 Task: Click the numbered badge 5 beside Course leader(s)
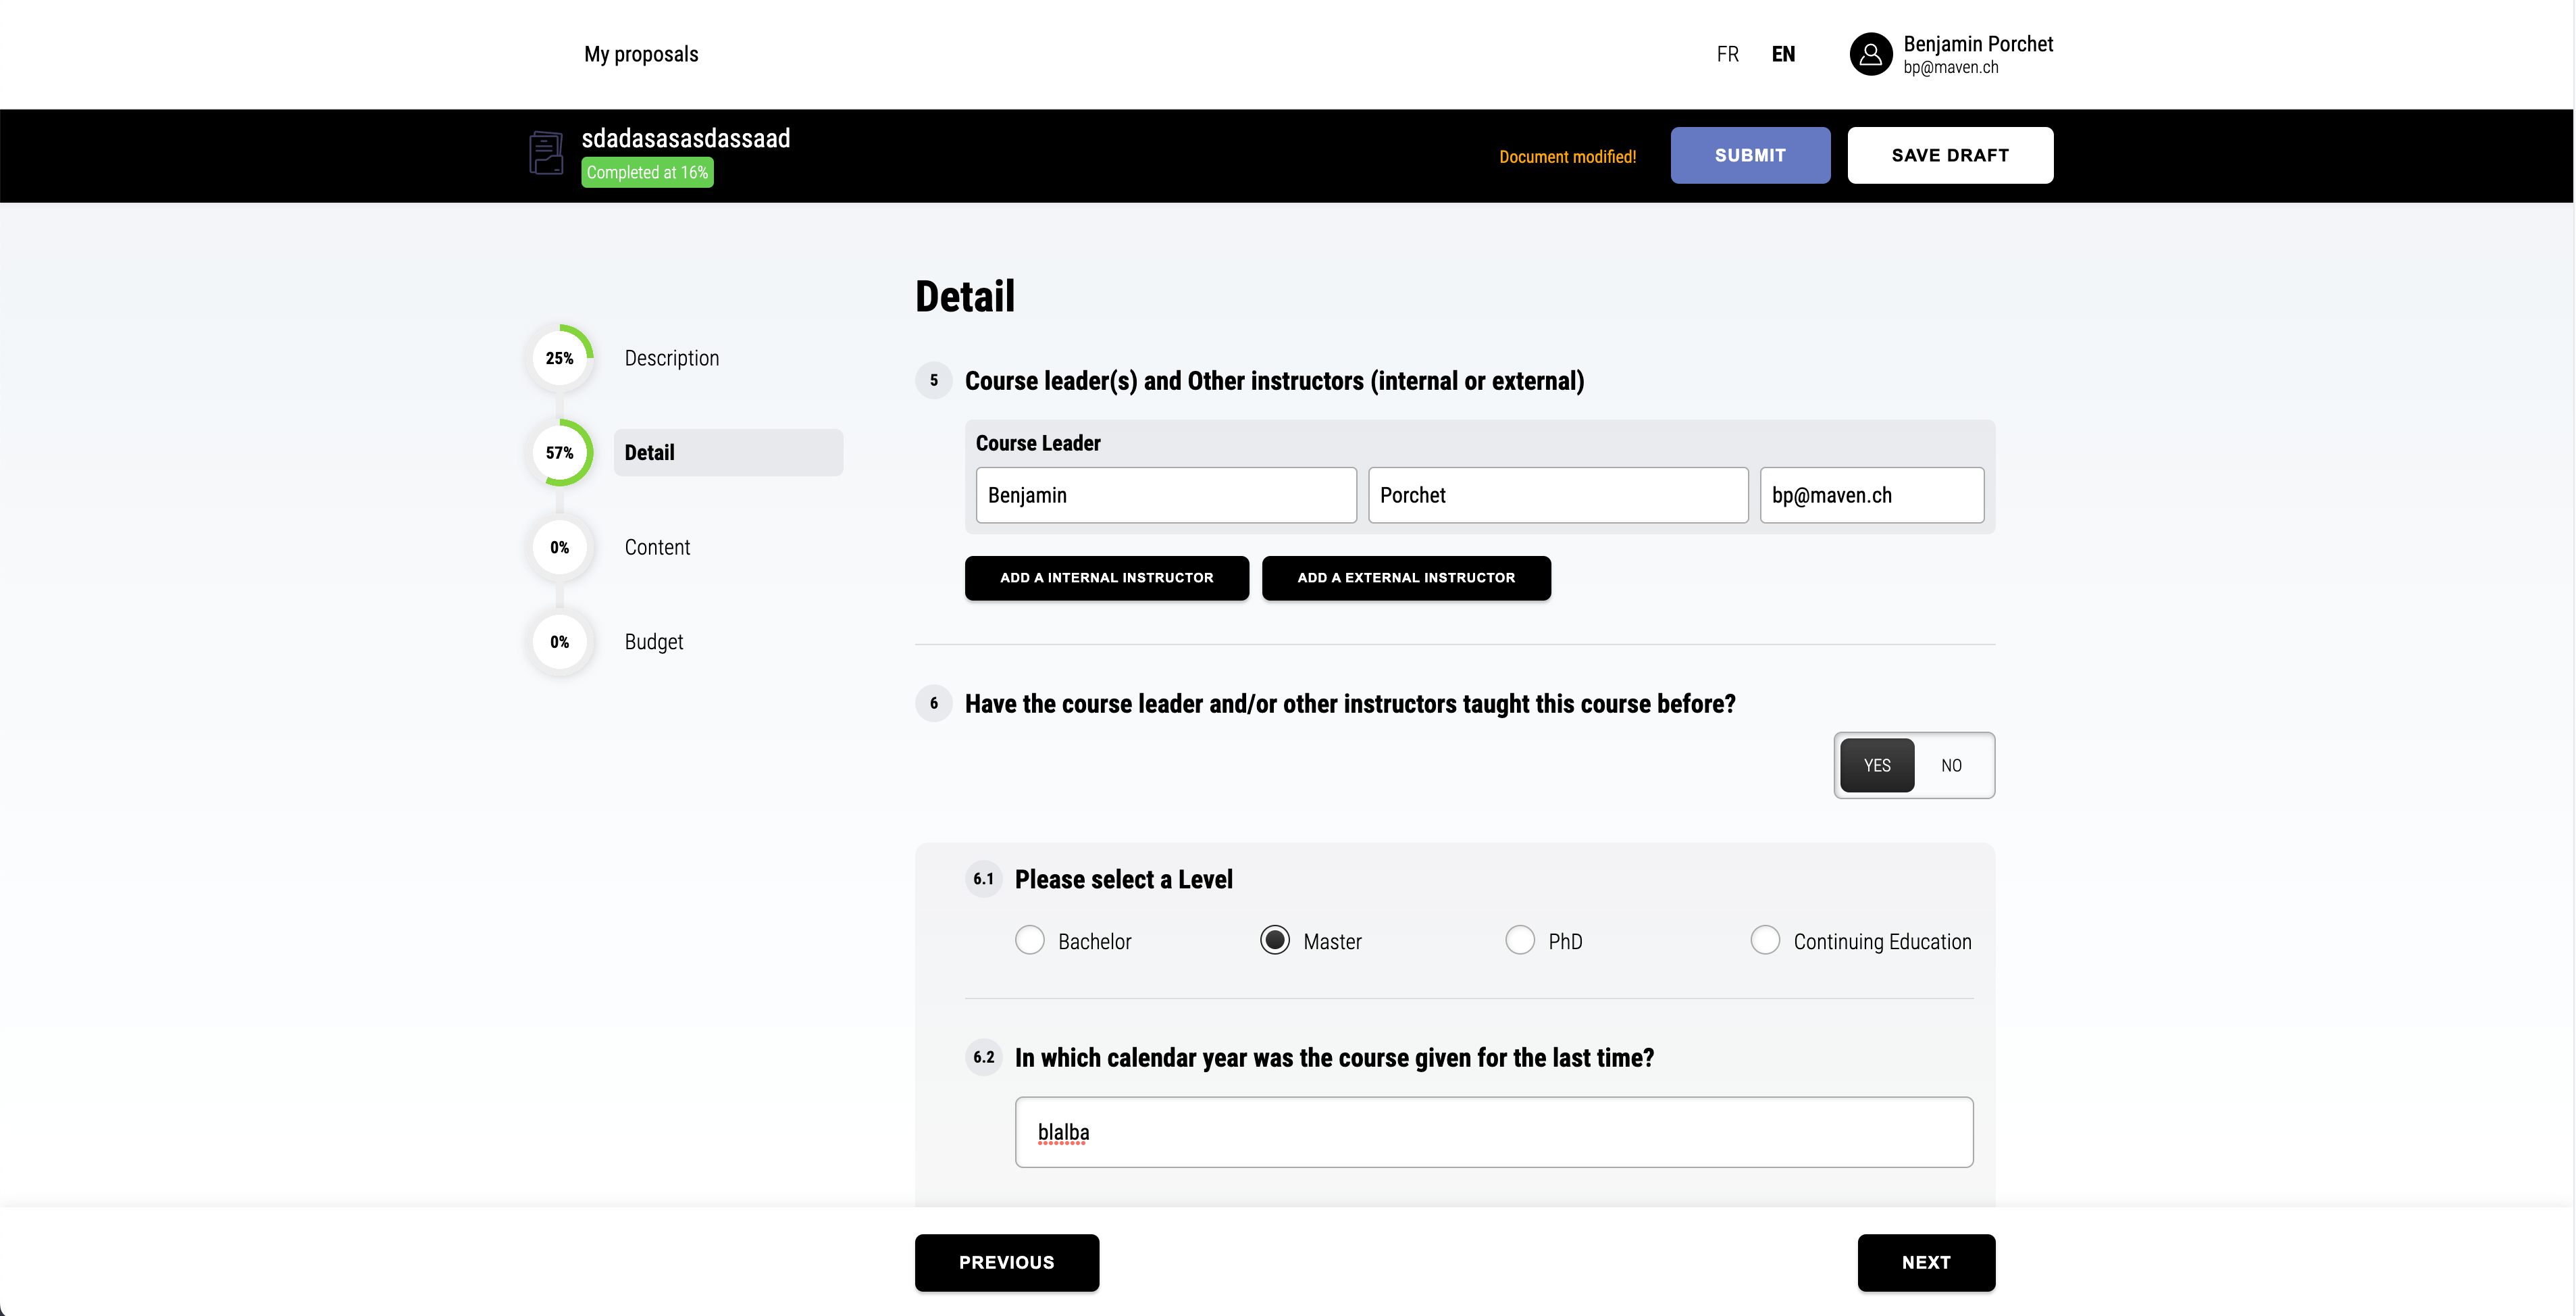(x=933, y=381)
